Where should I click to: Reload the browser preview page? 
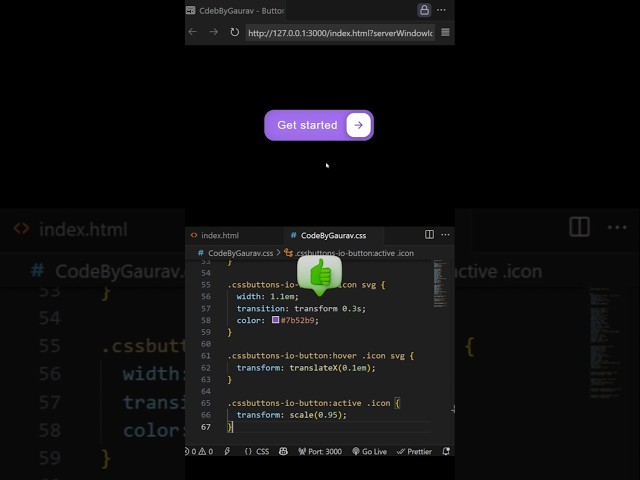pyautogui.click(x=234, y=32)
